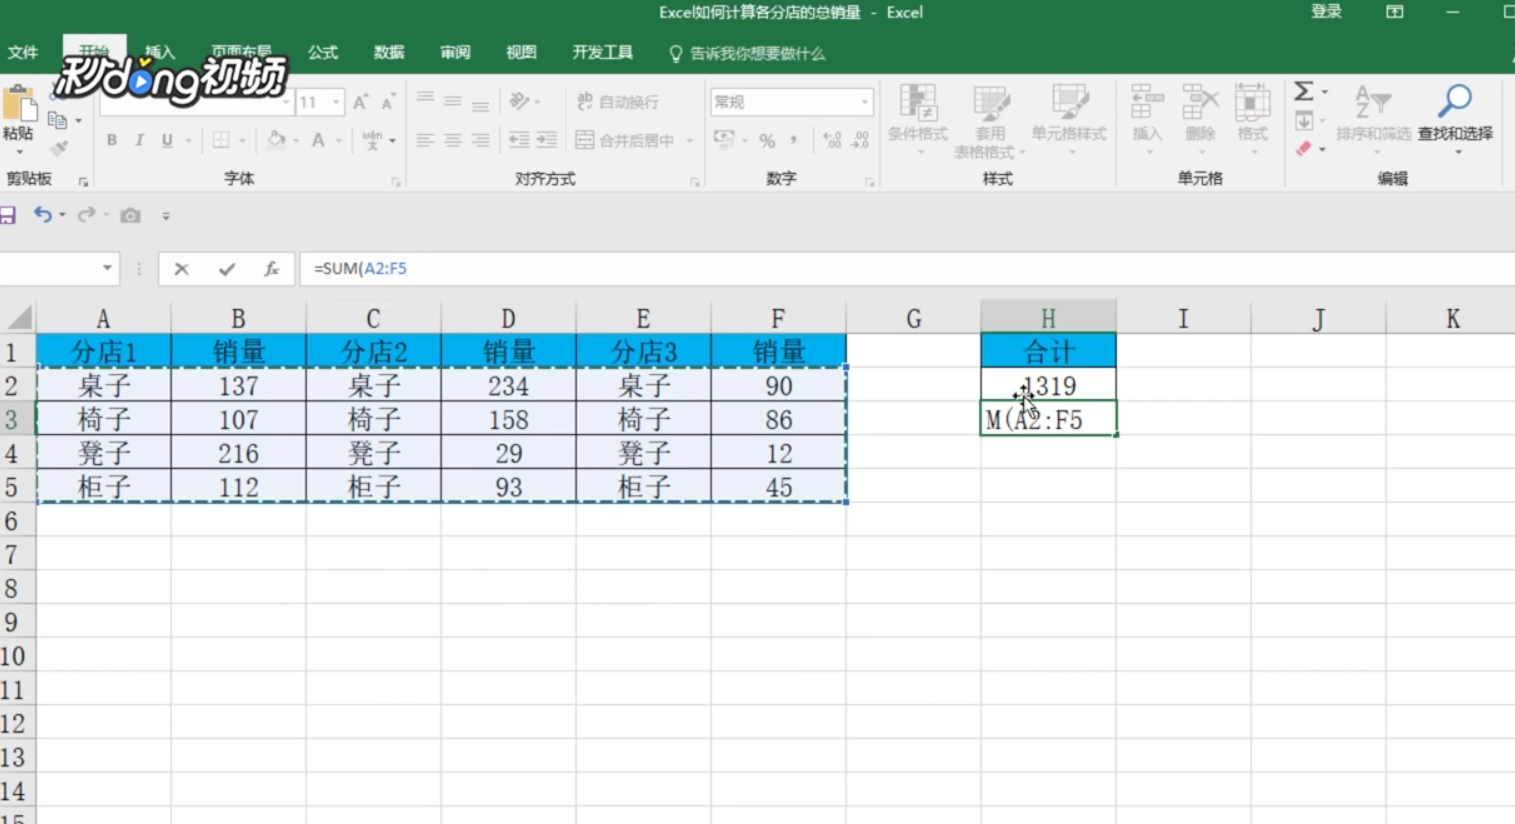
Task: Click the Paste clipboard icon
Action: (18, 105)
